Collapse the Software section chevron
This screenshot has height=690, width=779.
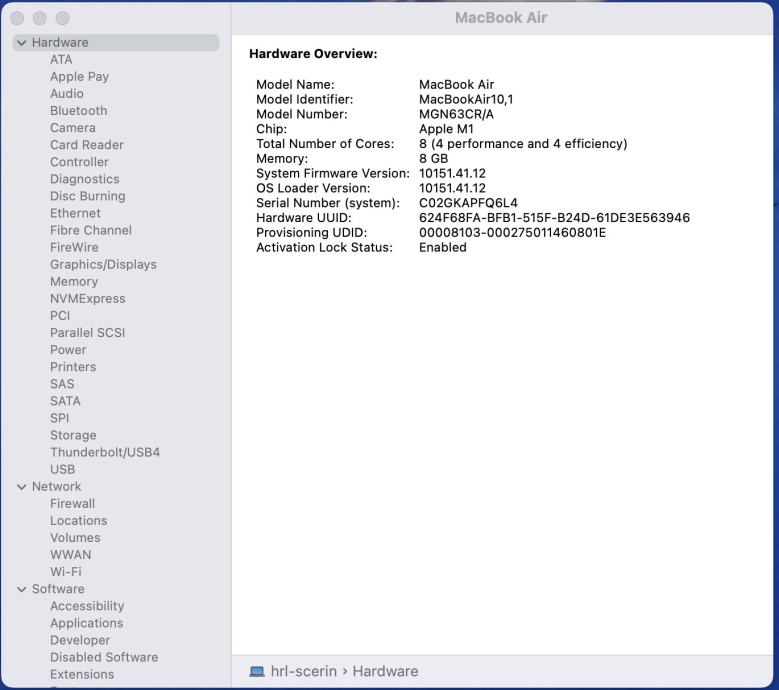21,589
